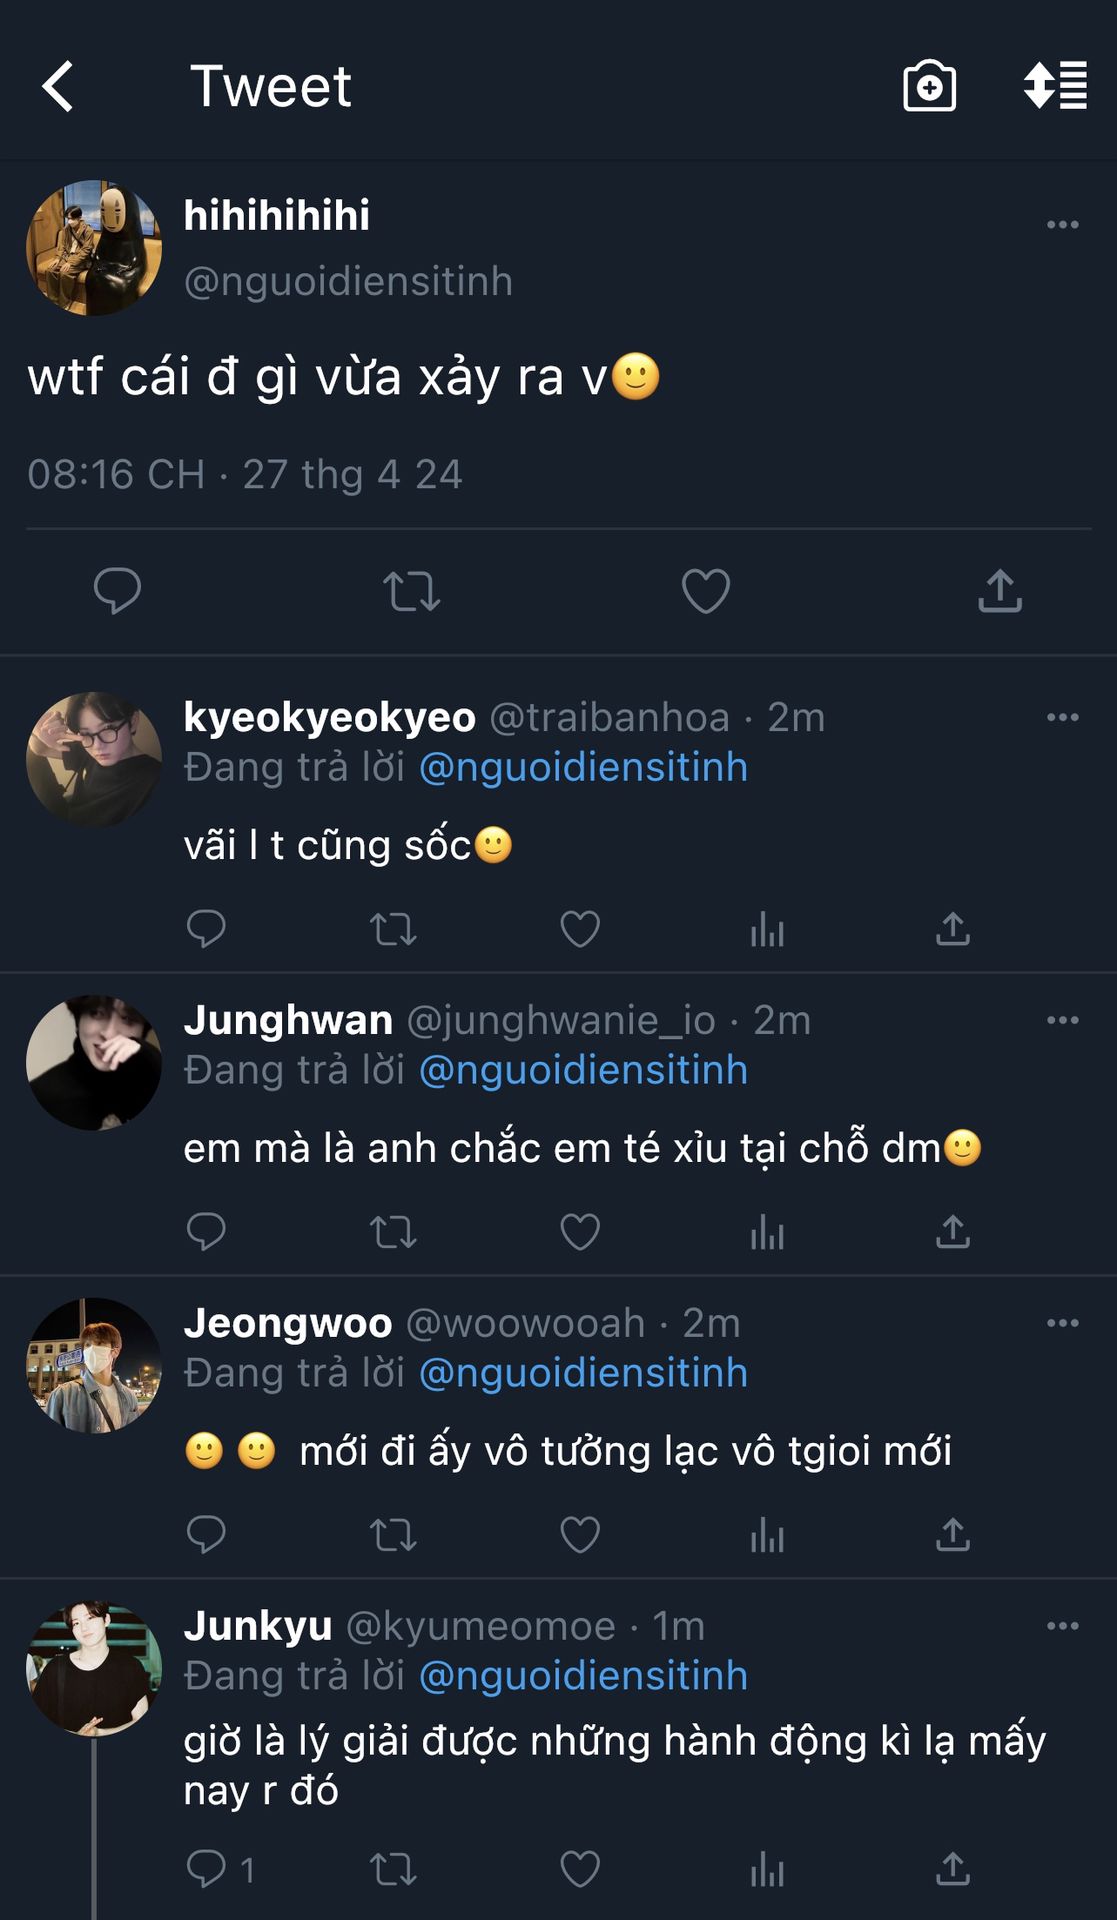
Task: Open @nguoidiensitinh mention in kyeokyeokyeo's reply
Action: point(583,767)
